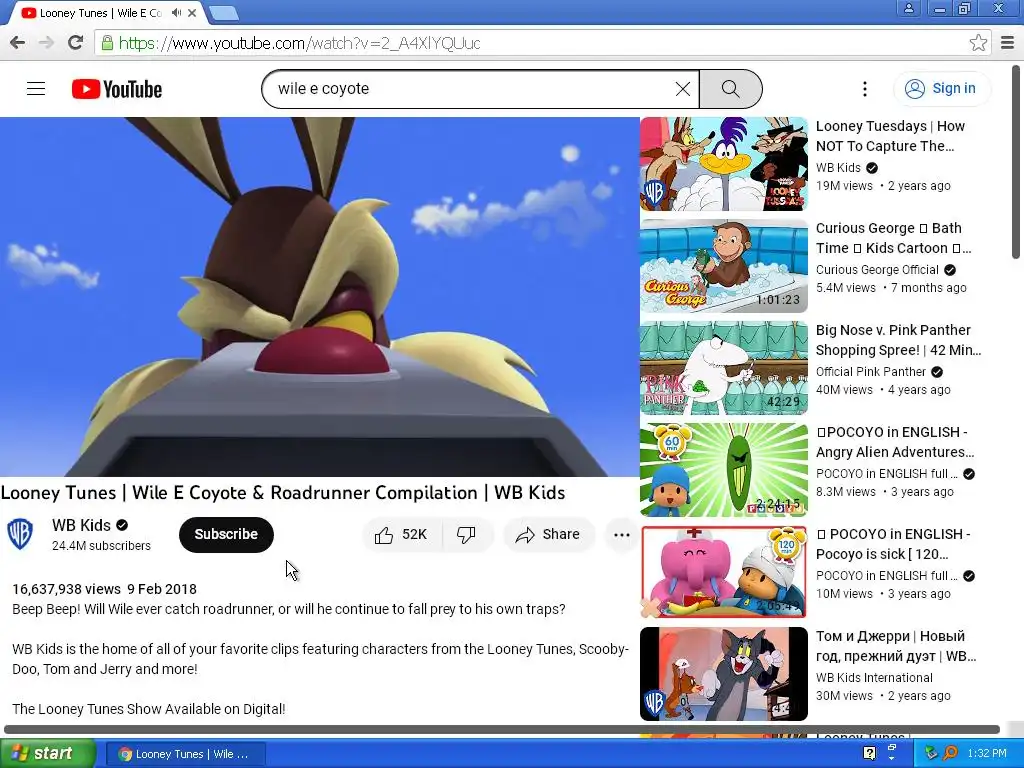The image size is (1024, 768).
Task: Close the Looney Tunes browser tab
Action: point(192,12)
